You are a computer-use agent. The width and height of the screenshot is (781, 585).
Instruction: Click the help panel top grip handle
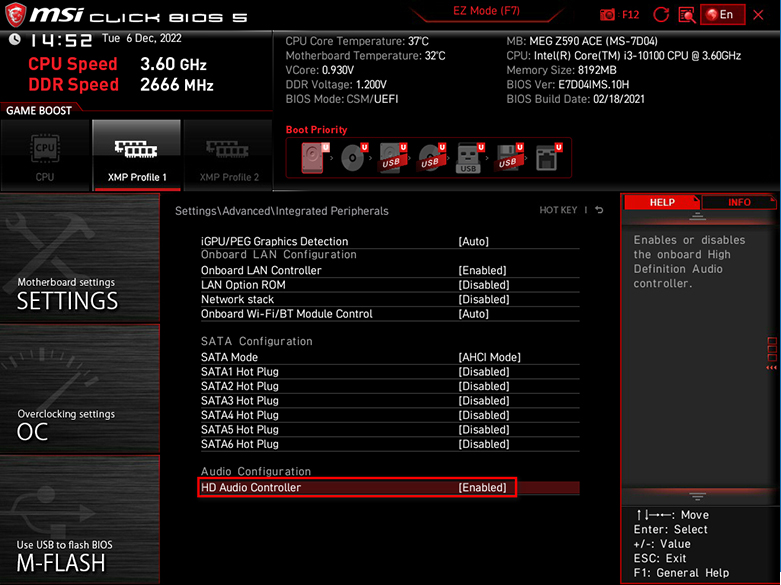coord(697,216)
